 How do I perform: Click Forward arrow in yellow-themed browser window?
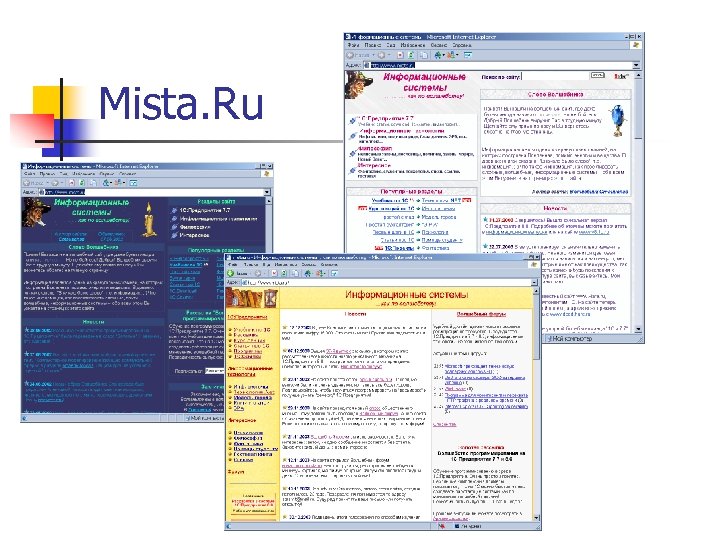point(258,273)
